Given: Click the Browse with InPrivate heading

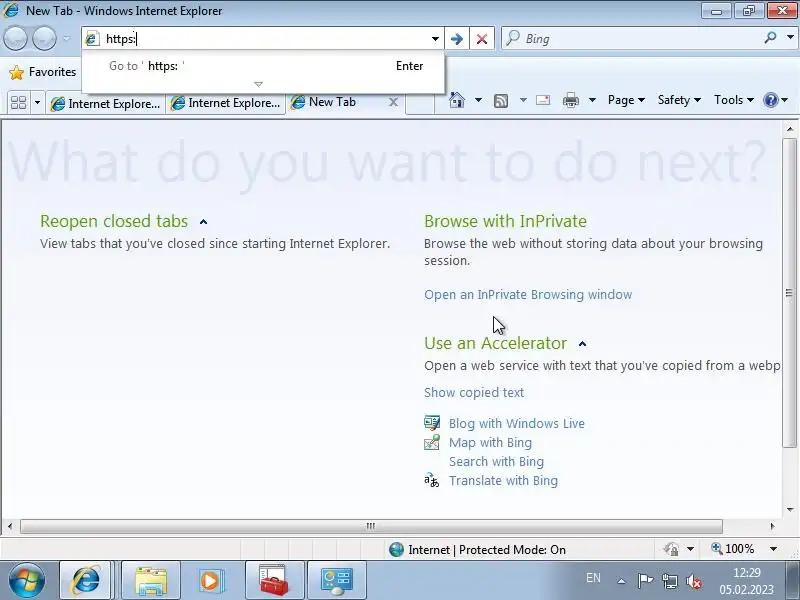Looking at the screenshot, I should click(x=505, y=221).
